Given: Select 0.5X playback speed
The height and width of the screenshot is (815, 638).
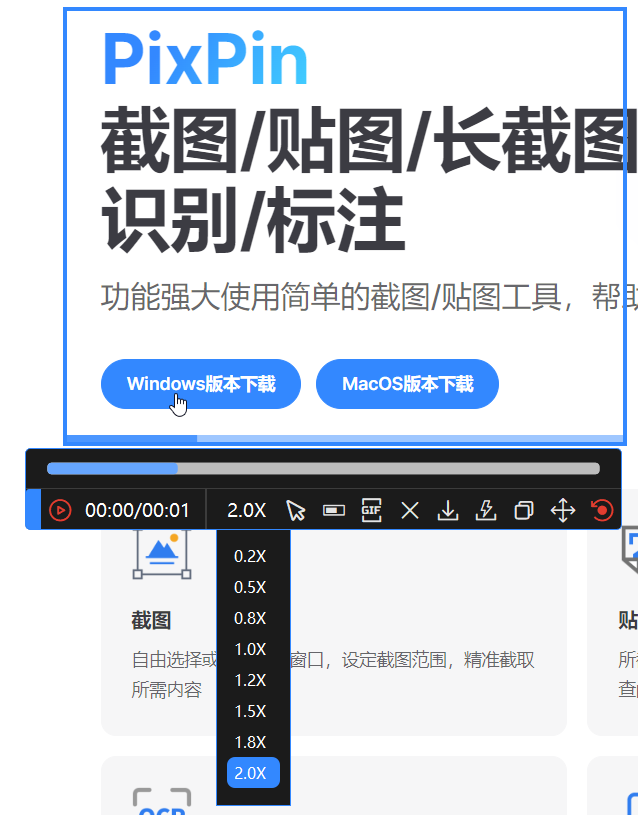Looking at the screenshot, I should pos(250,587).
